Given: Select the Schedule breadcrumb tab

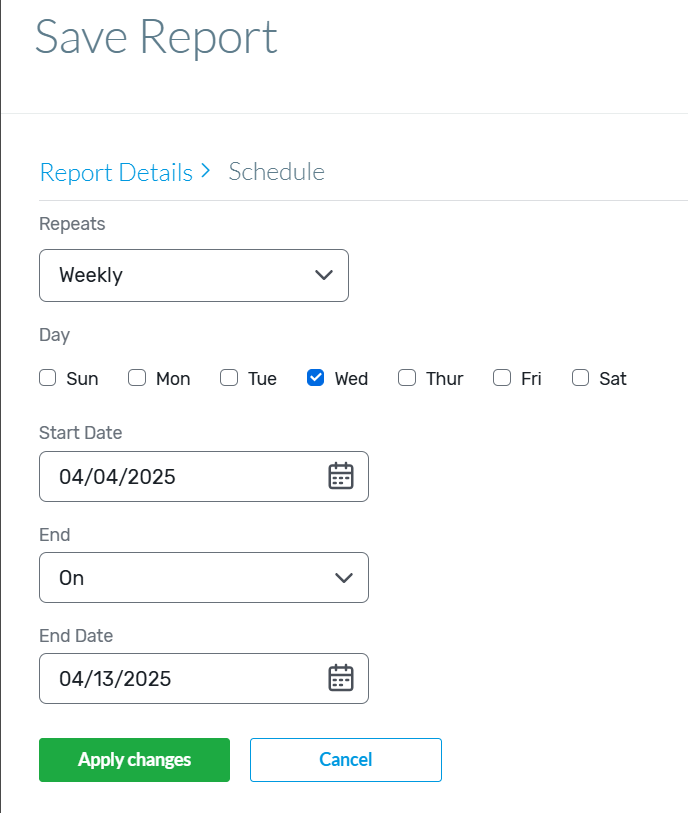Looking at the screenshot, I should click(x=276, y=172).
